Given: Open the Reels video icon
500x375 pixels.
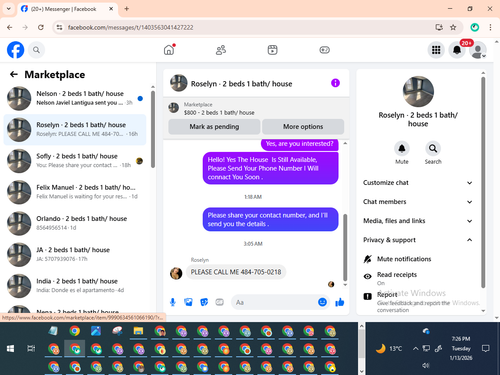Looking at the screenshot, I should click(x=272, y=50).
